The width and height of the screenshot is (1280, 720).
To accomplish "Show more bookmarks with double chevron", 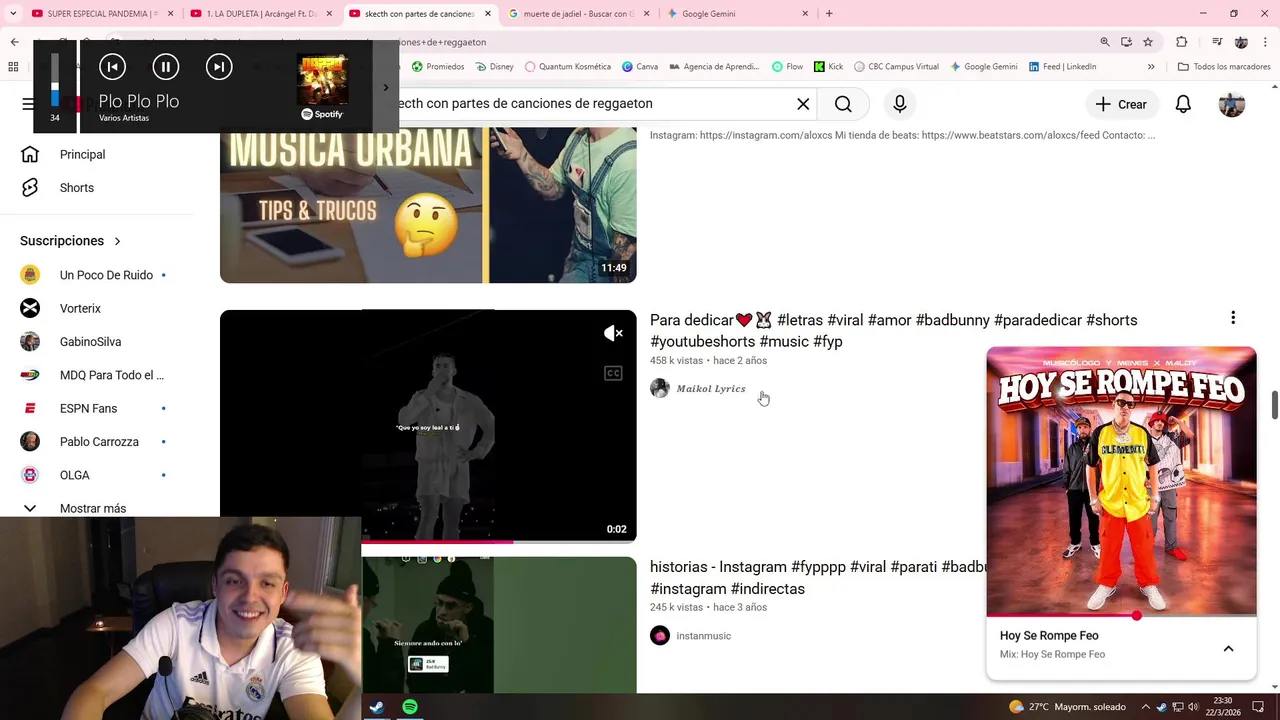I will pyautogui.click(x=1151, y=67).
